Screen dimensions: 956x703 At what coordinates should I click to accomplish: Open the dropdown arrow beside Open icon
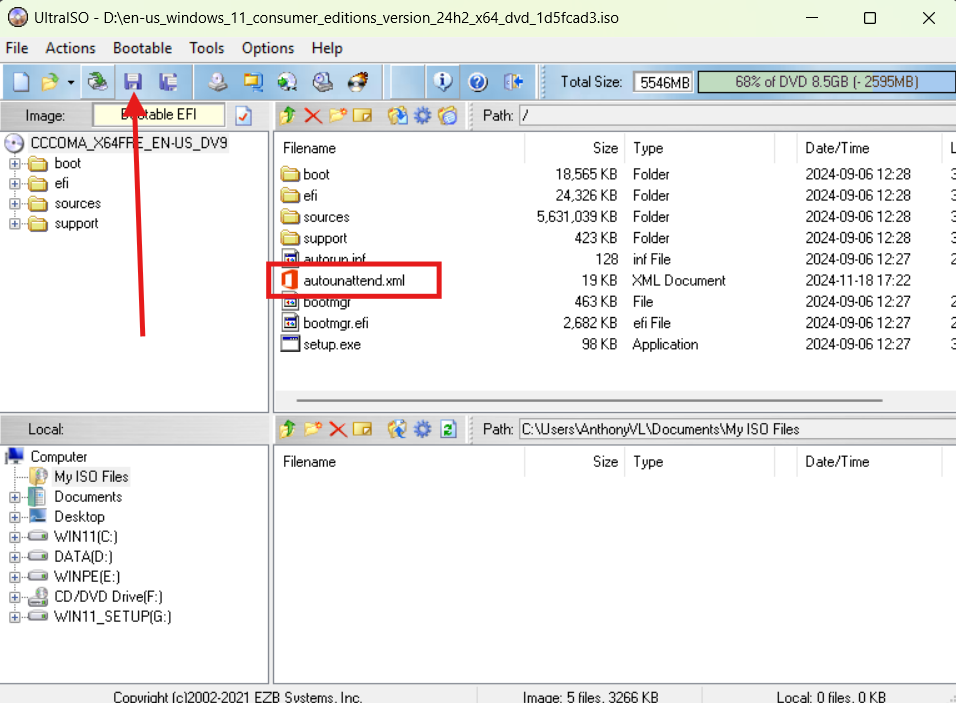70,83
